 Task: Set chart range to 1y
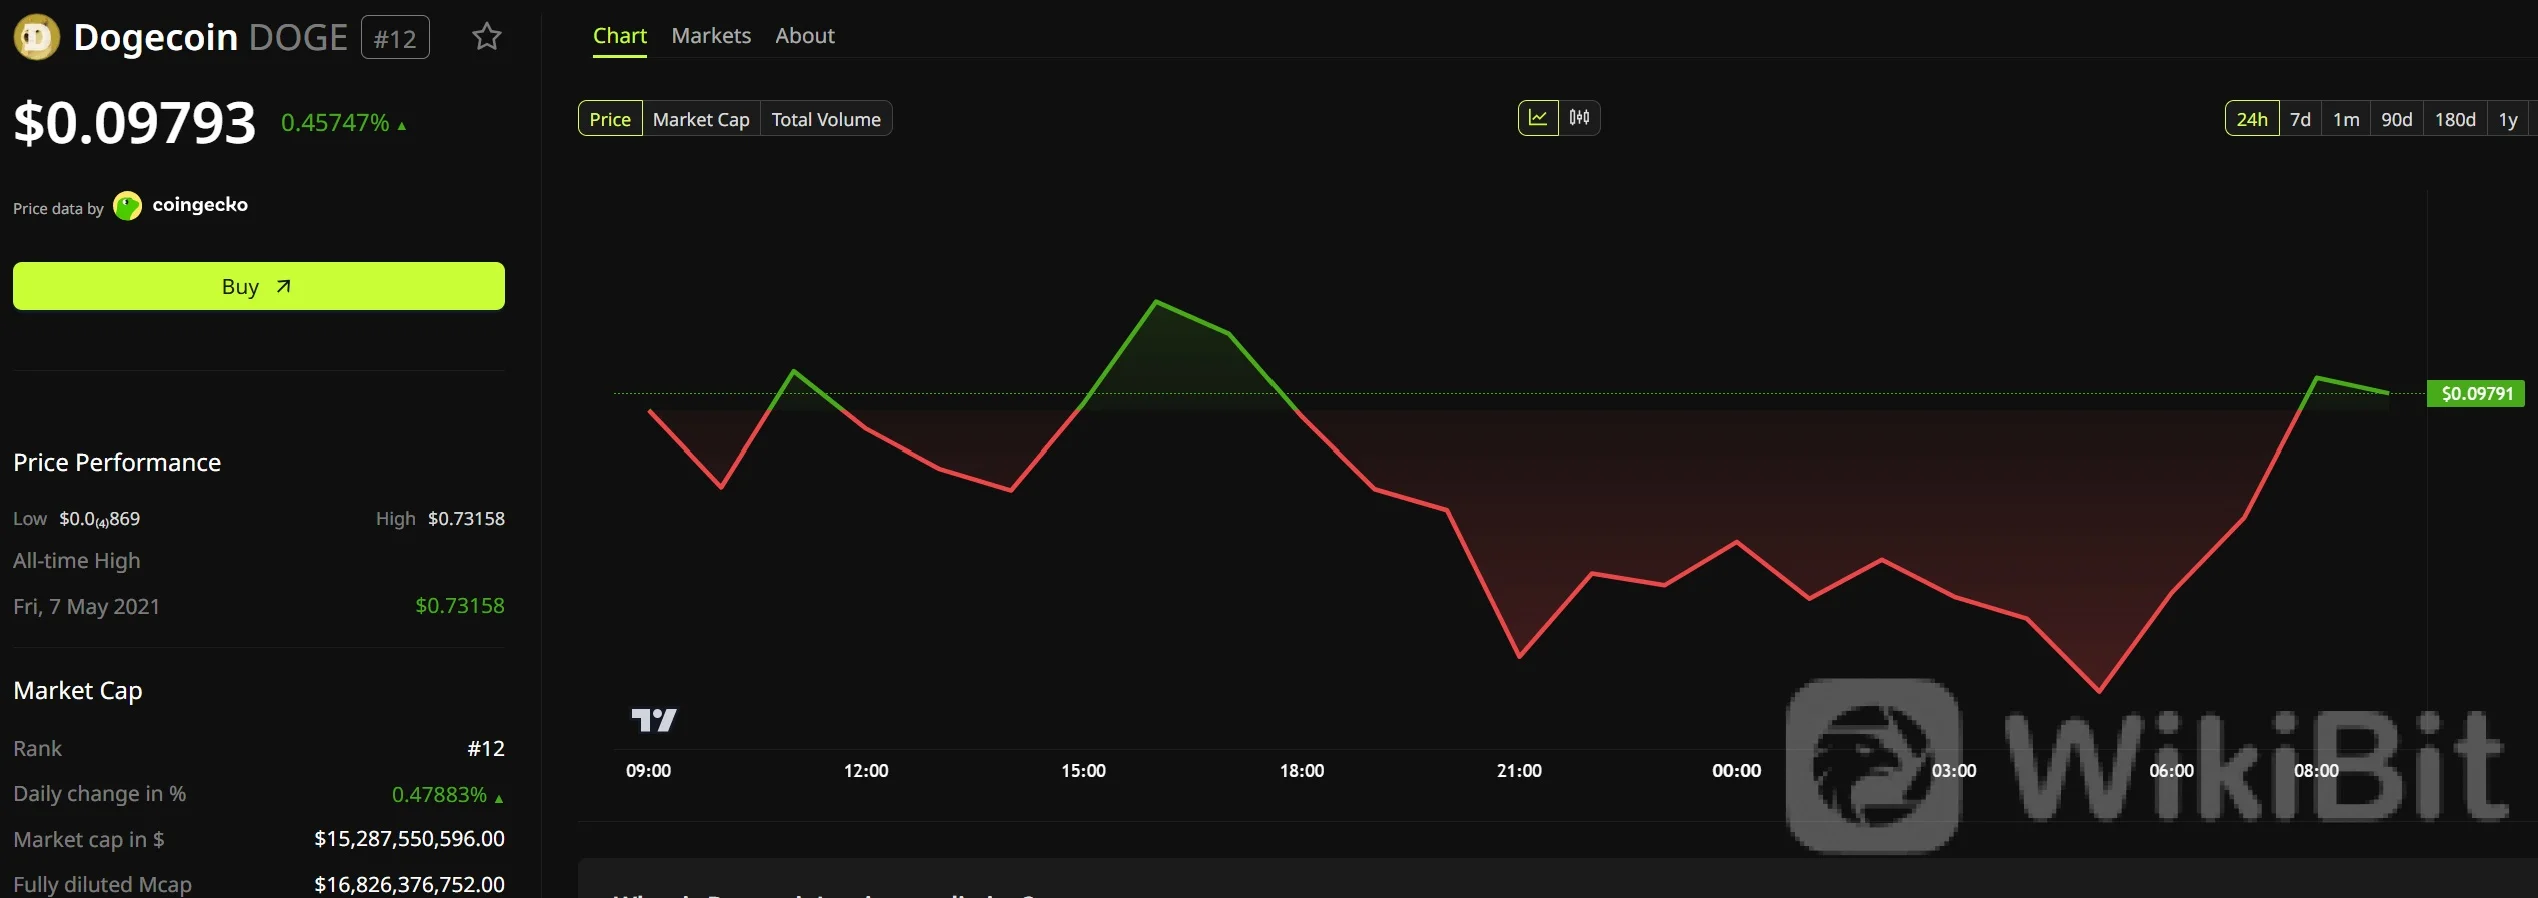pyautogui.click(x=2508, y=119)
